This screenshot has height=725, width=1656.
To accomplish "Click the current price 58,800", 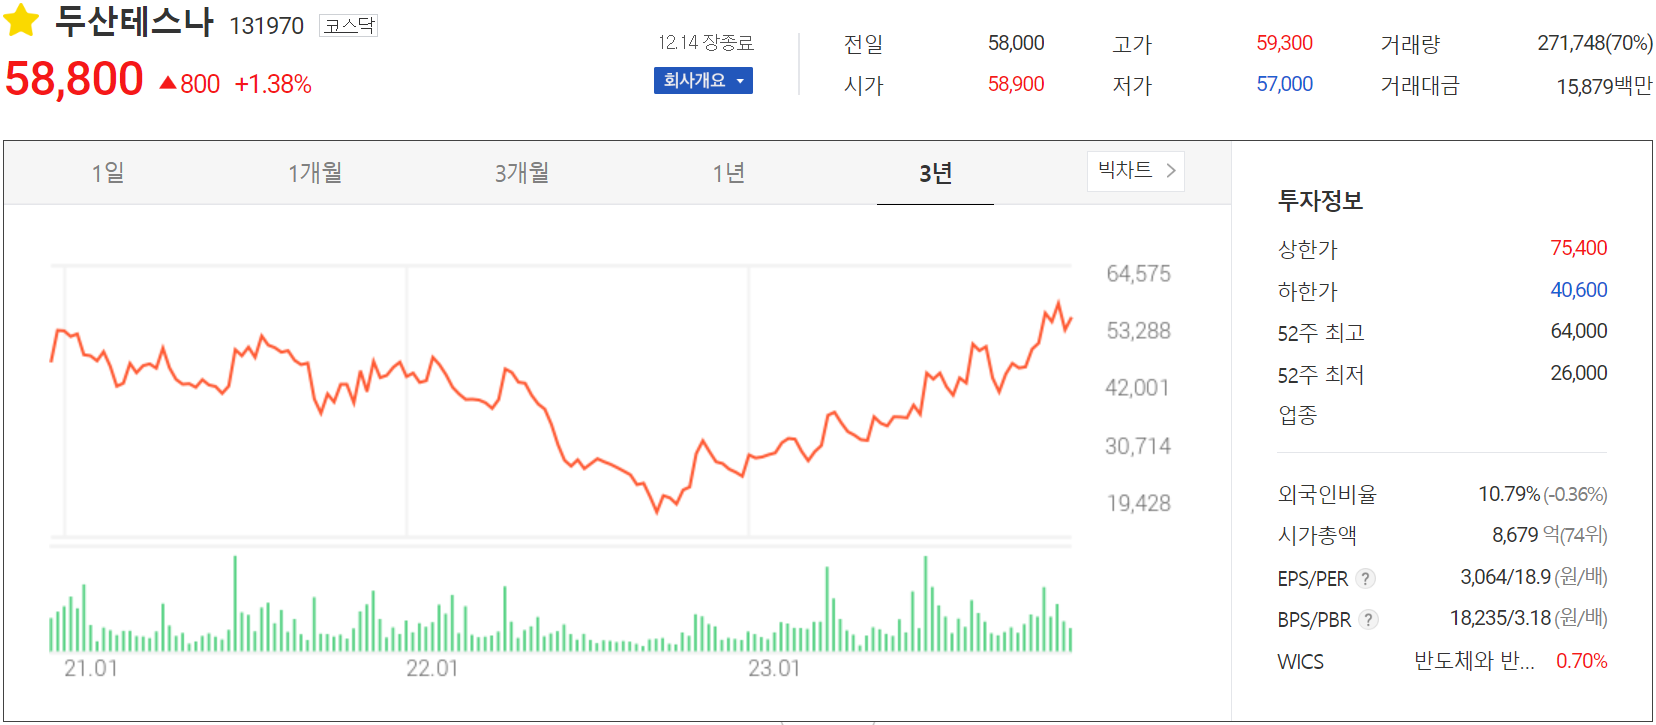I will [74, 79].
